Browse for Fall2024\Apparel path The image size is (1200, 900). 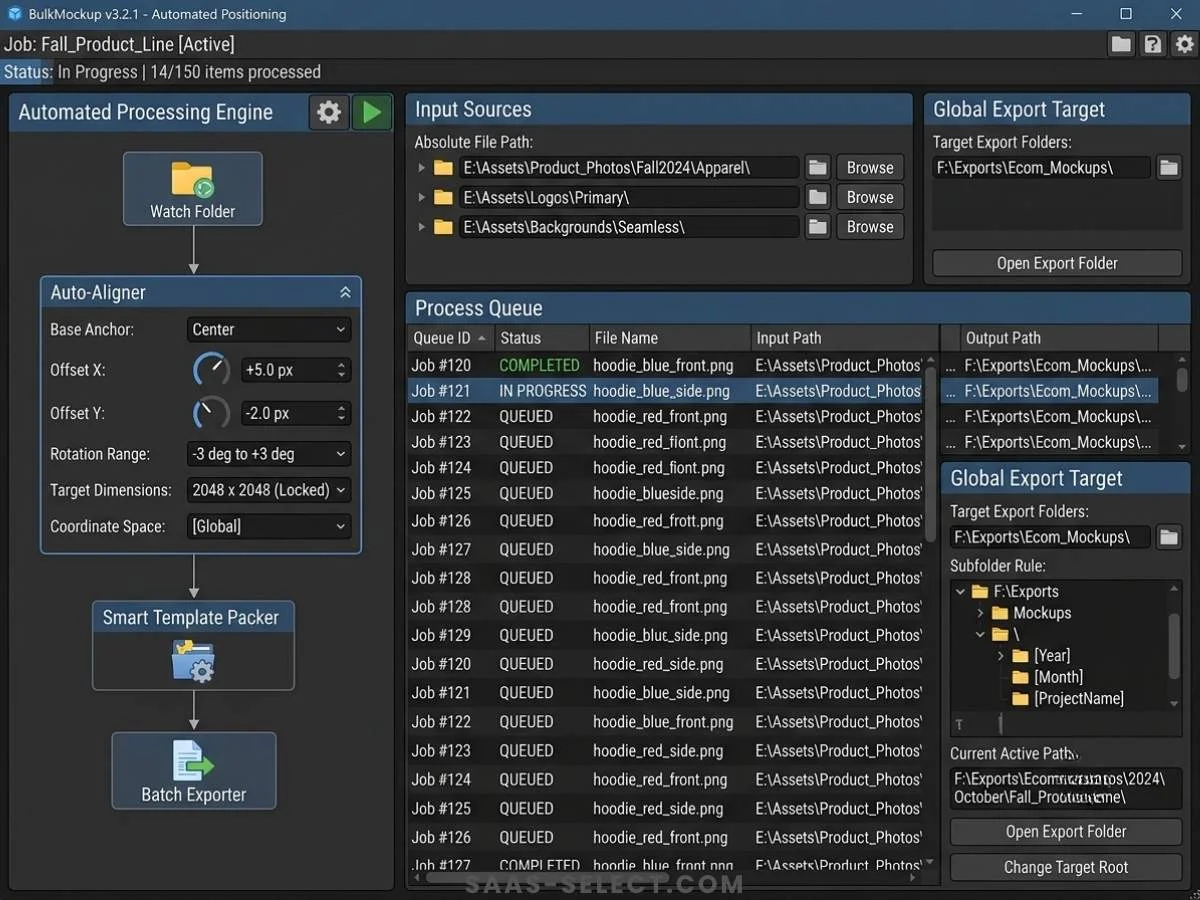(870, 168)
